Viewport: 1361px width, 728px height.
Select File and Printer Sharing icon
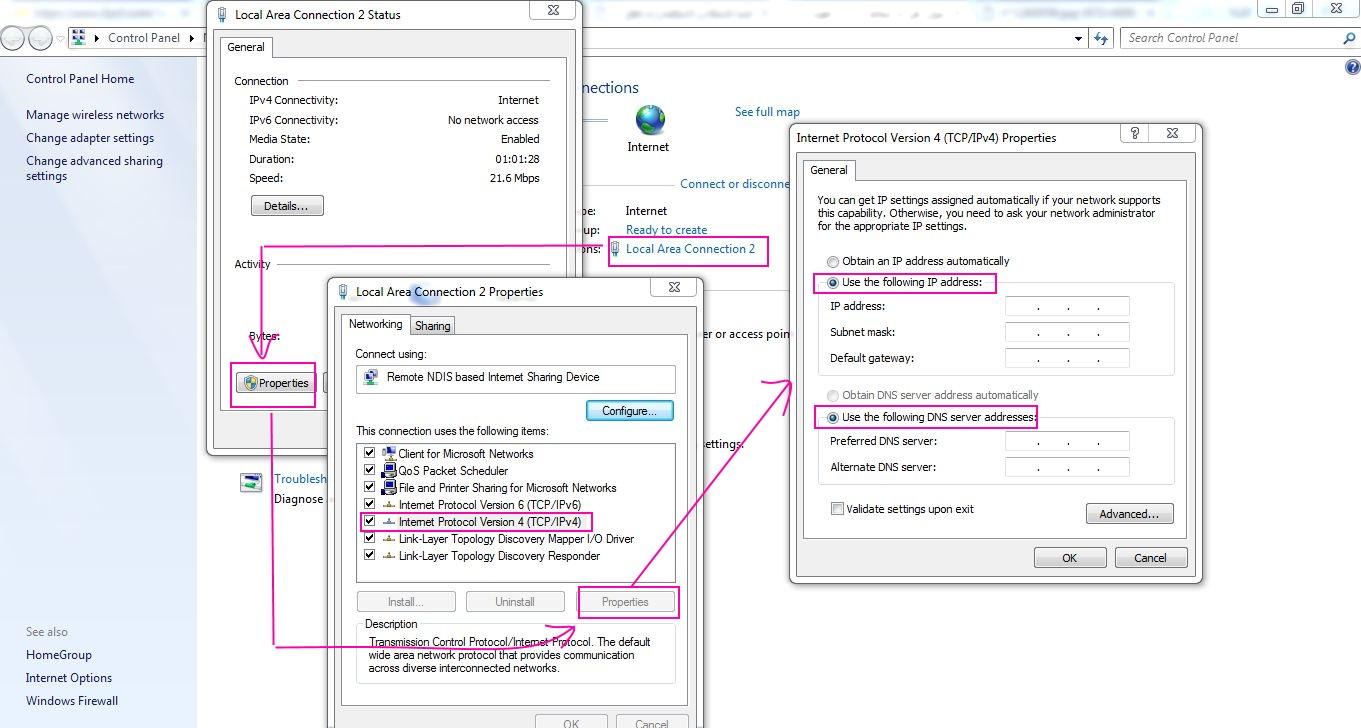click(389, 487)
